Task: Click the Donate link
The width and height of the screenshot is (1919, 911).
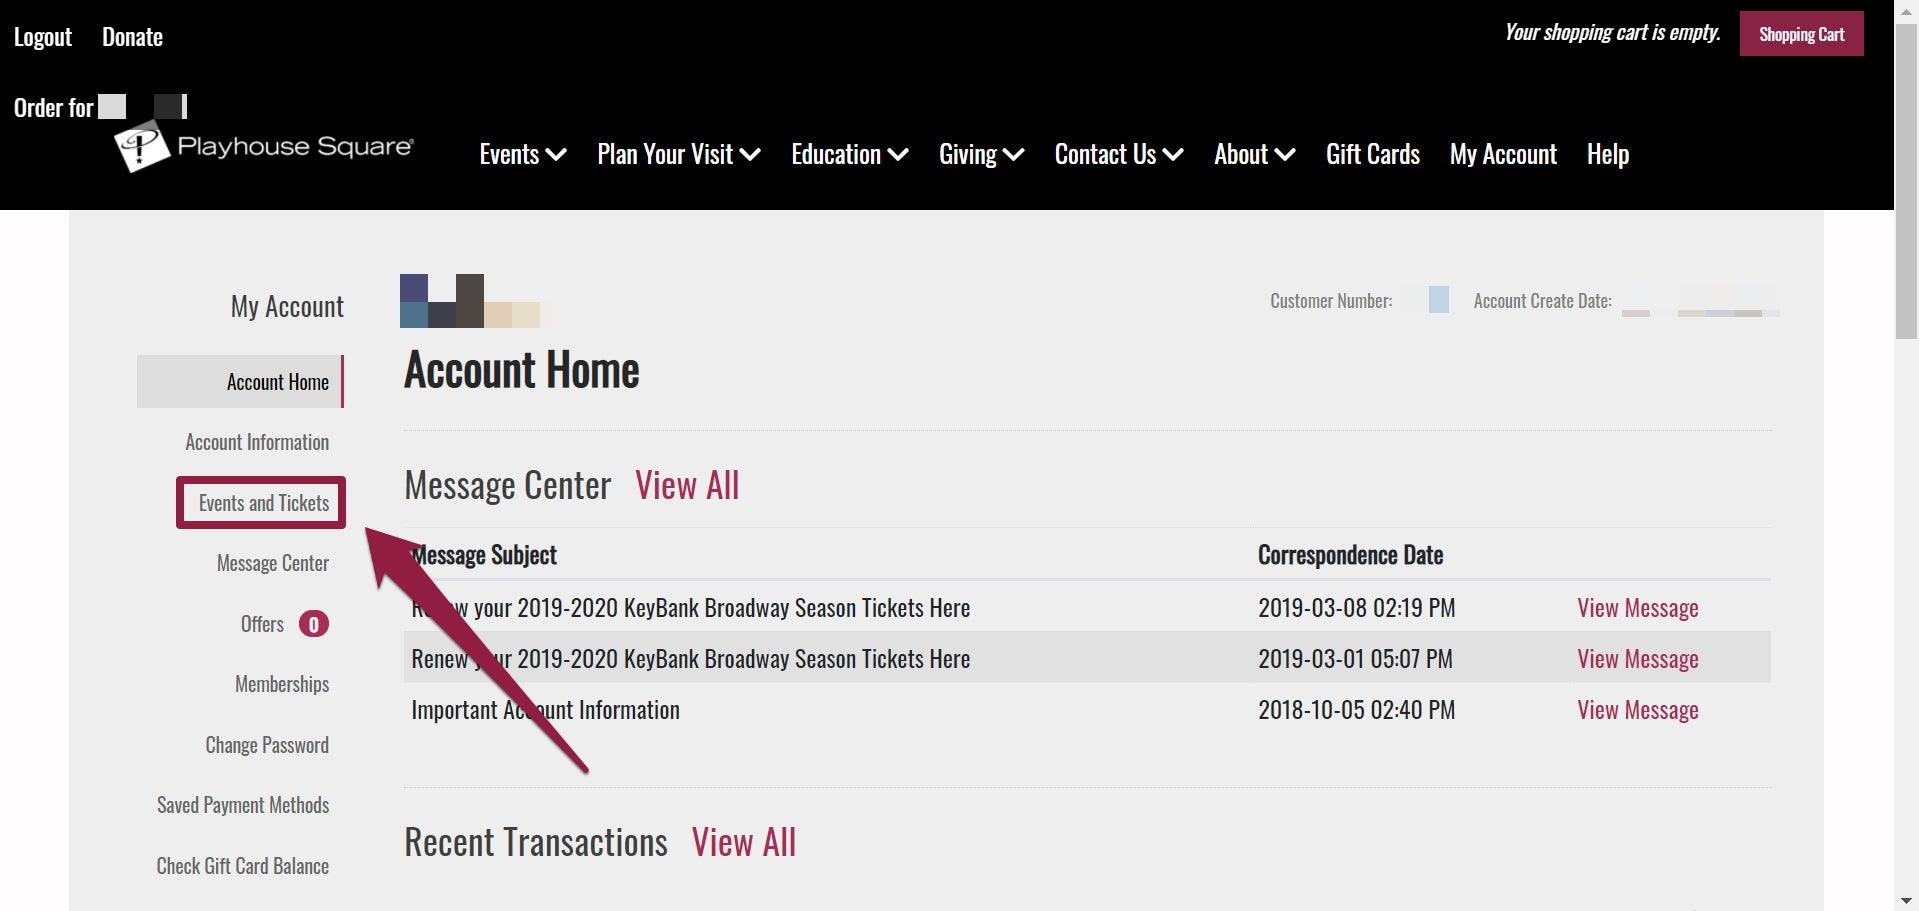Action: [132, 38]
